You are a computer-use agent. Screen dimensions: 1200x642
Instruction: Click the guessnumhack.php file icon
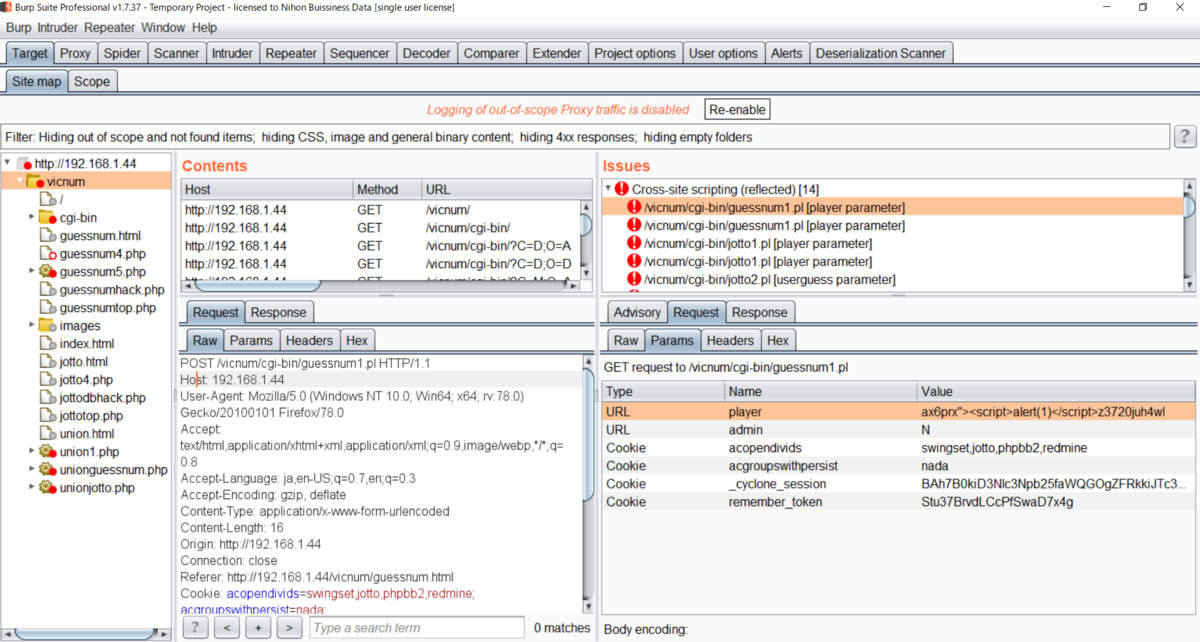click(47, 290)
